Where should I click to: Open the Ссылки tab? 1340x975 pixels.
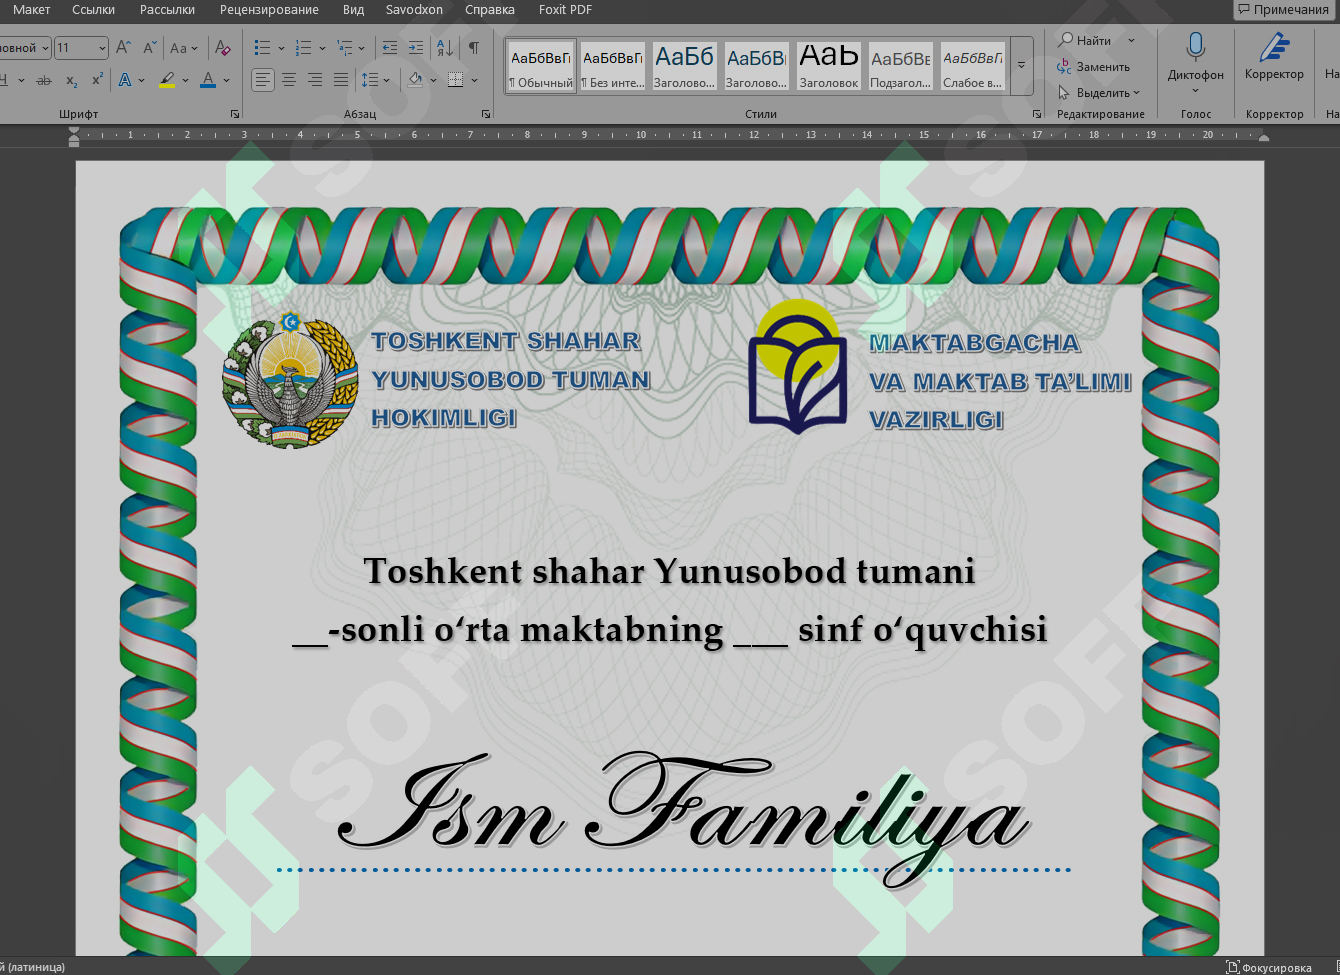(94, 9)
